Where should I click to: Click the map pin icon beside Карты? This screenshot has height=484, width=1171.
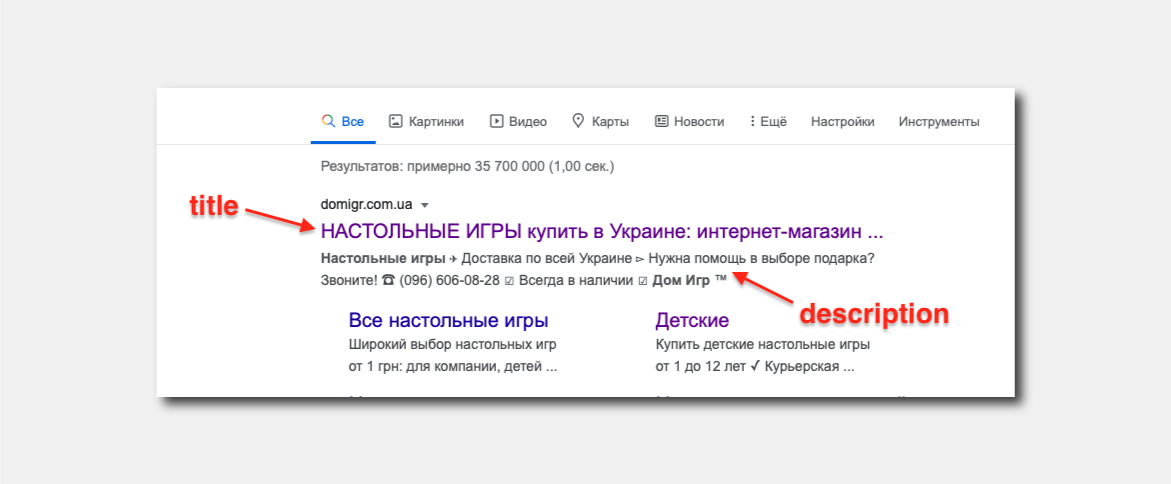tap(577, 121)
